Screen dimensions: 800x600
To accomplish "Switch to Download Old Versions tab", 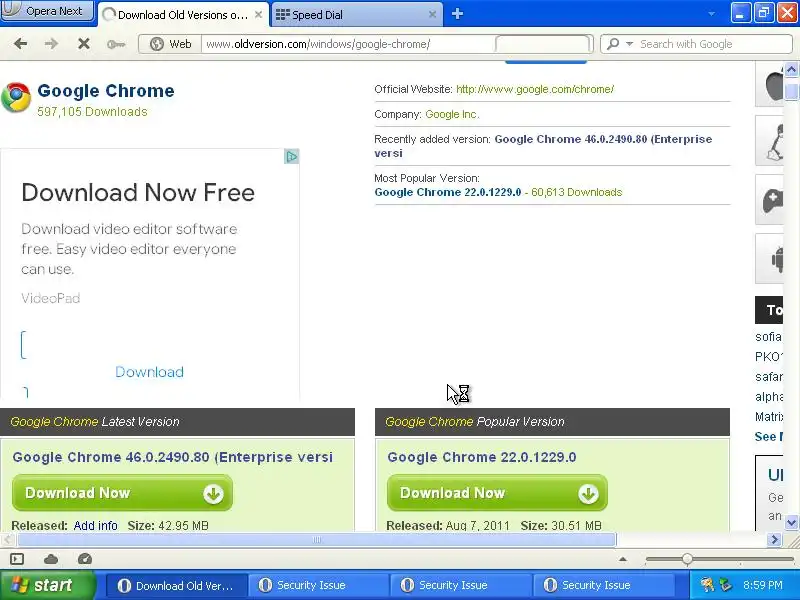I will tap(183, 15).
